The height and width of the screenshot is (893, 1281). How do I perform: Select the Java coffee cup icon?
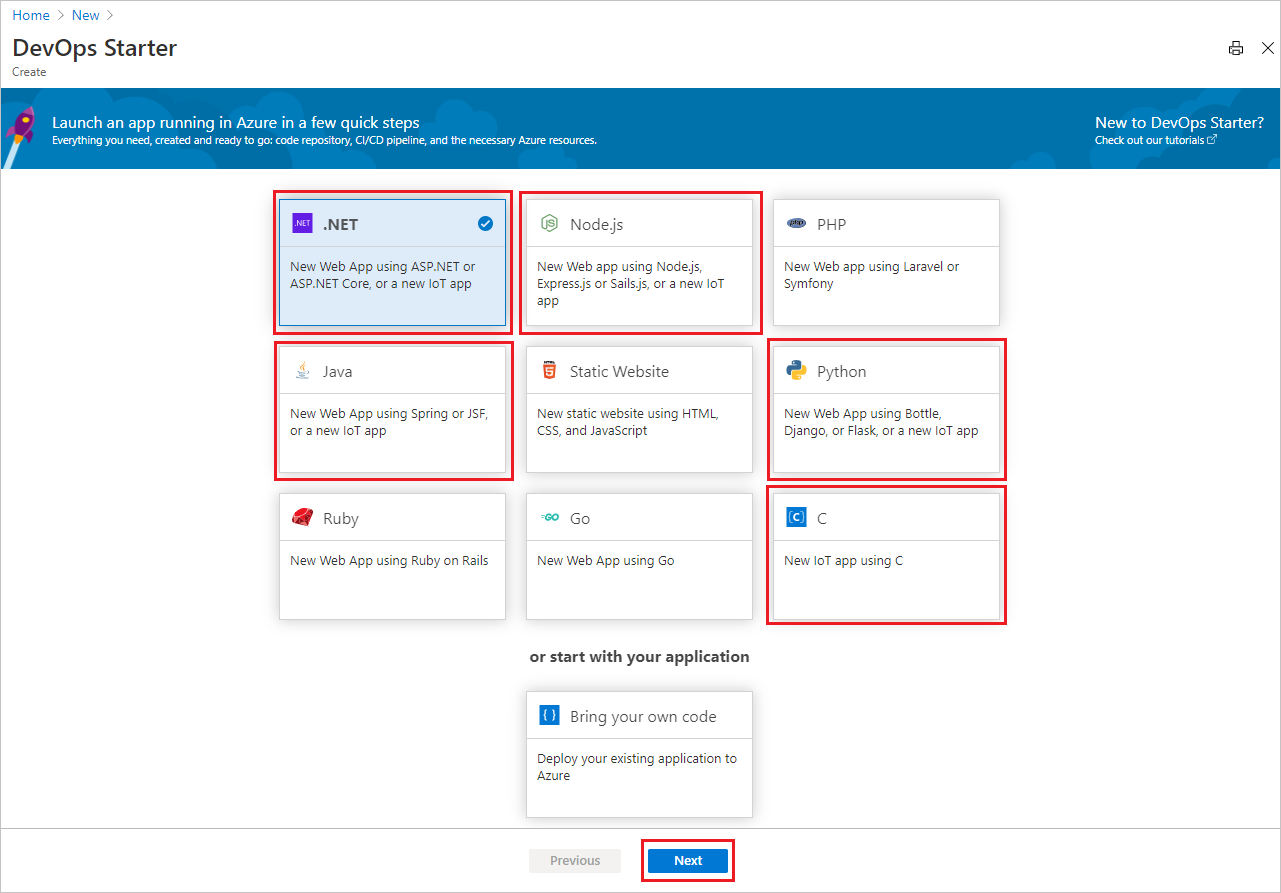pos(302,371)
